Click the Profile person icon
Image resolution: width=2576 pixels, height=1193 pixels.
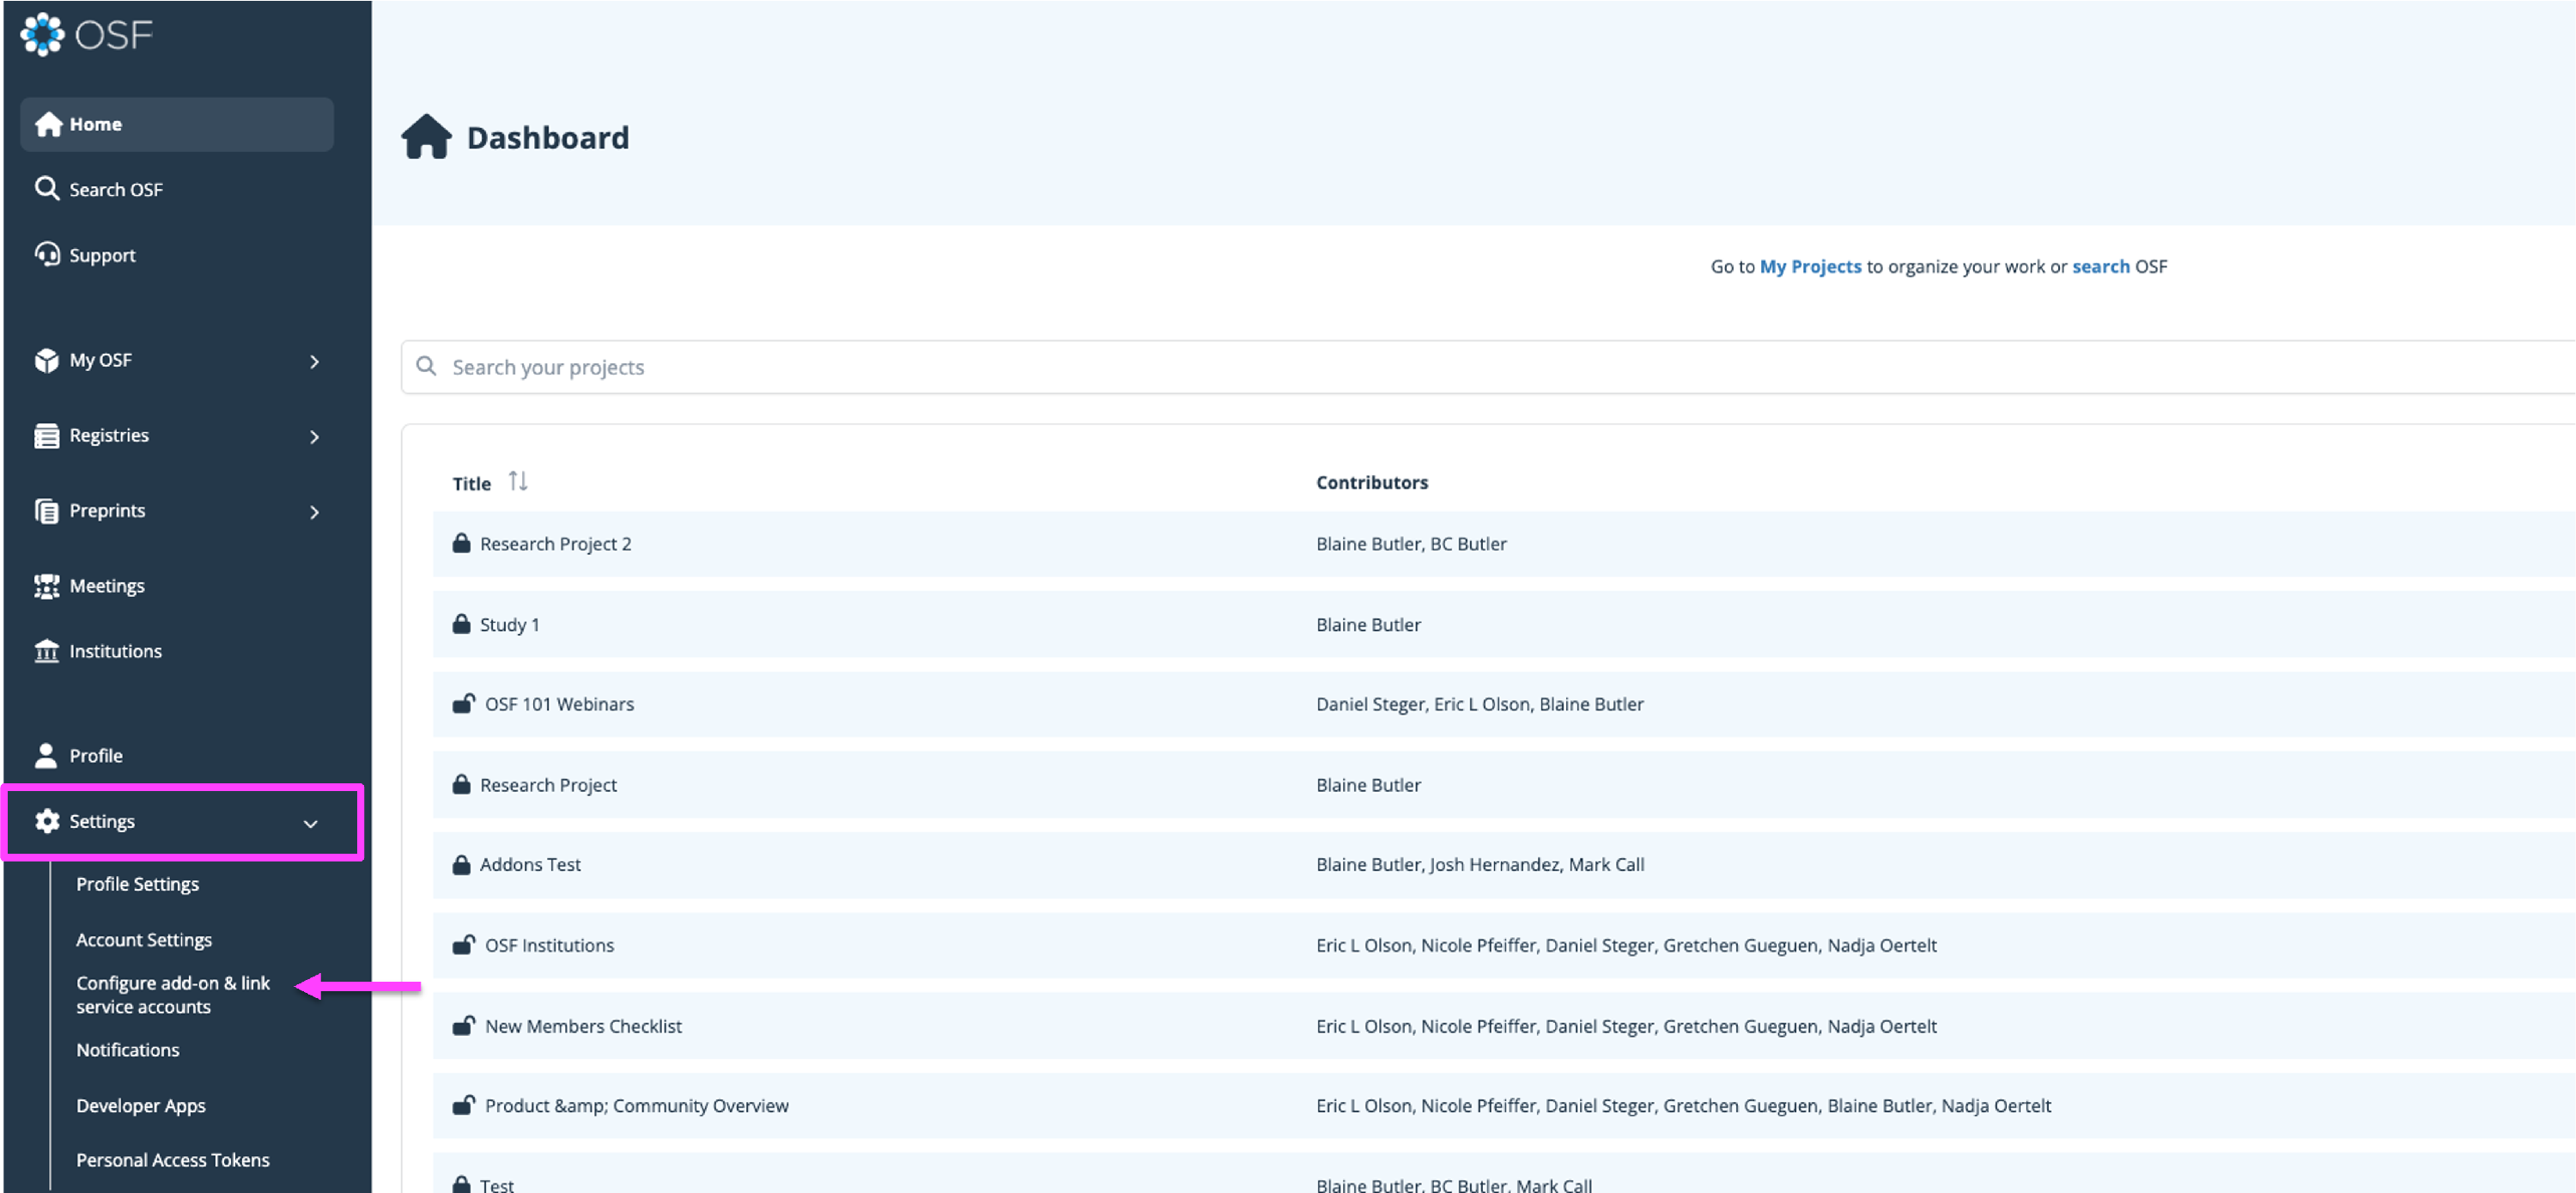tap(46, 755)
